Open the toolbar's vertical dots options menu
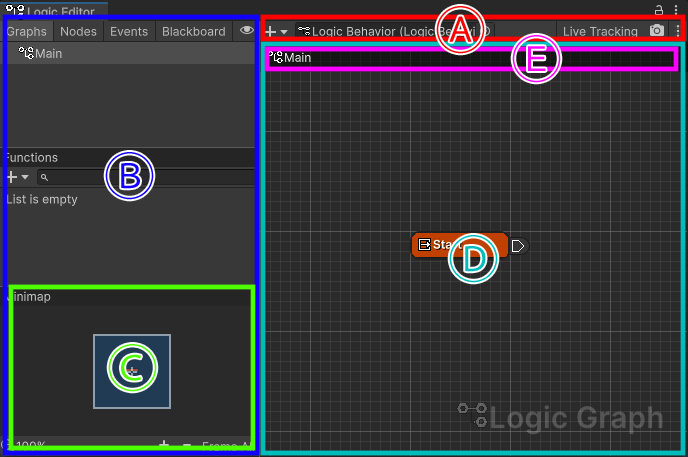This screenshot has height=457, width=688. 677,31
